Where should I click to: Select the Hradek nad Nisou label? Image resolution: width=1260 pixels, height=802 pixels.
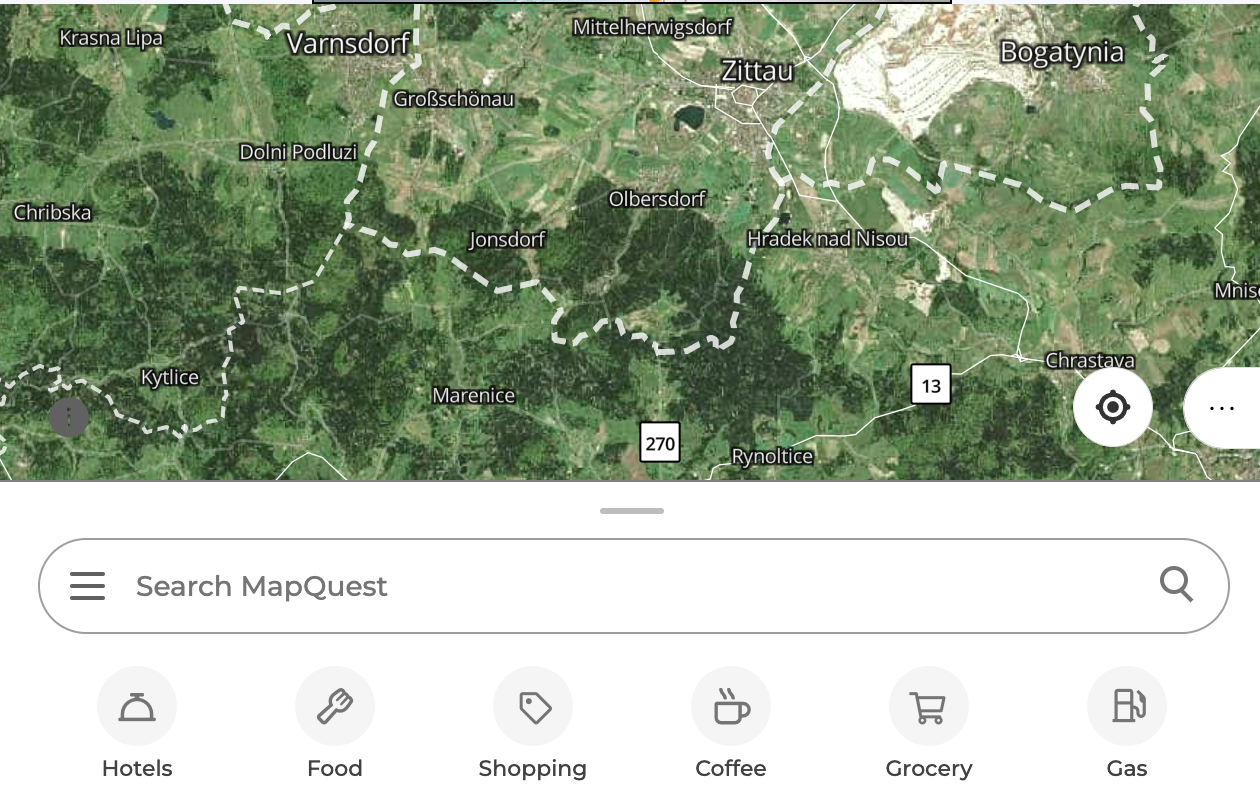828,239
